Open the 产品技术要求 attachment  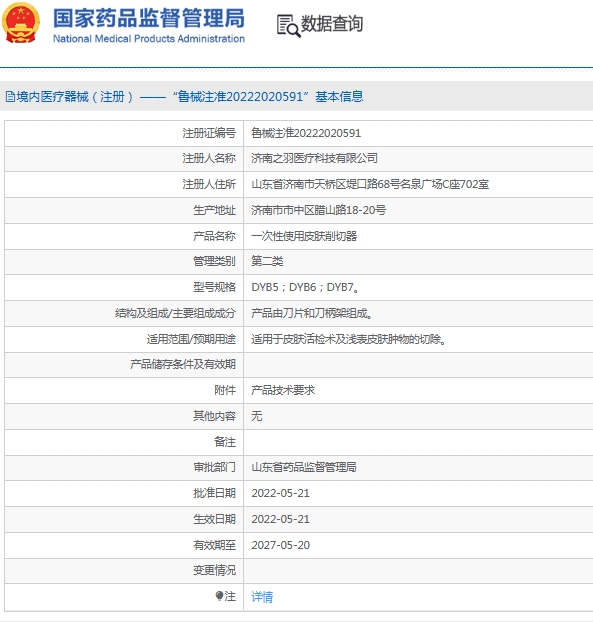(x=283, y=390)
